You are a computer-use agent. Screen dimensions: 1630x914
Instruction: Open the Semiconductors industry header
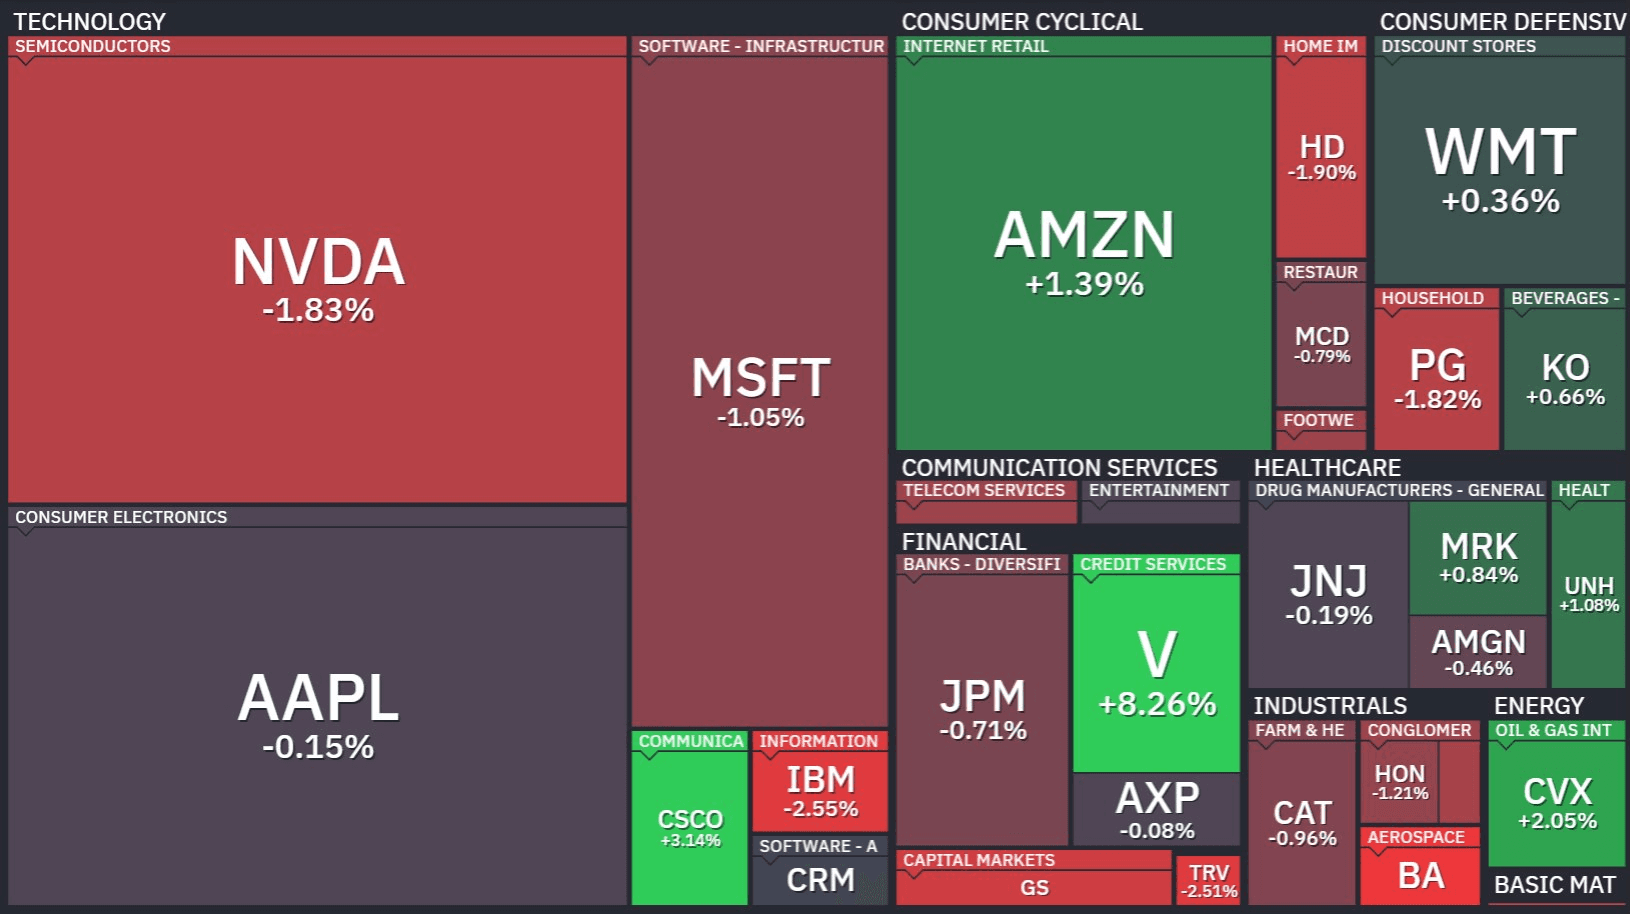pos(93,46)
